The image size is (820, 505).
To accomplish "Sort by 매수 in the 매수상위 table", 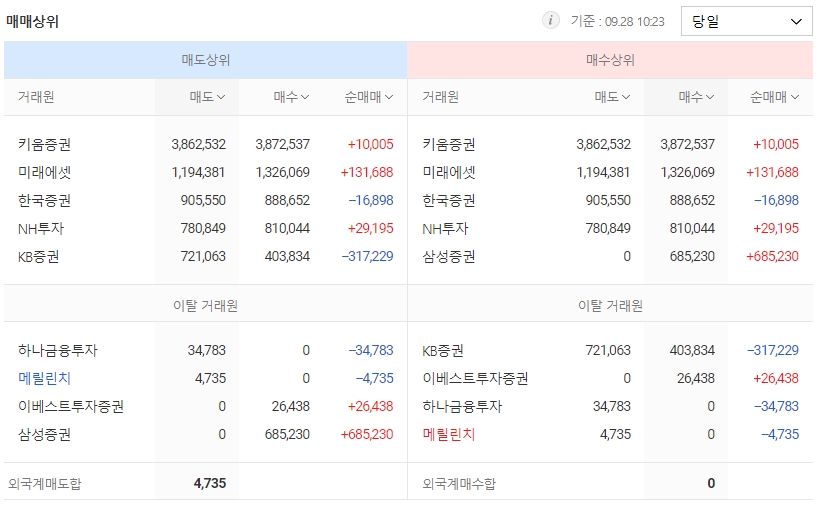I will (x=696, y=97).
